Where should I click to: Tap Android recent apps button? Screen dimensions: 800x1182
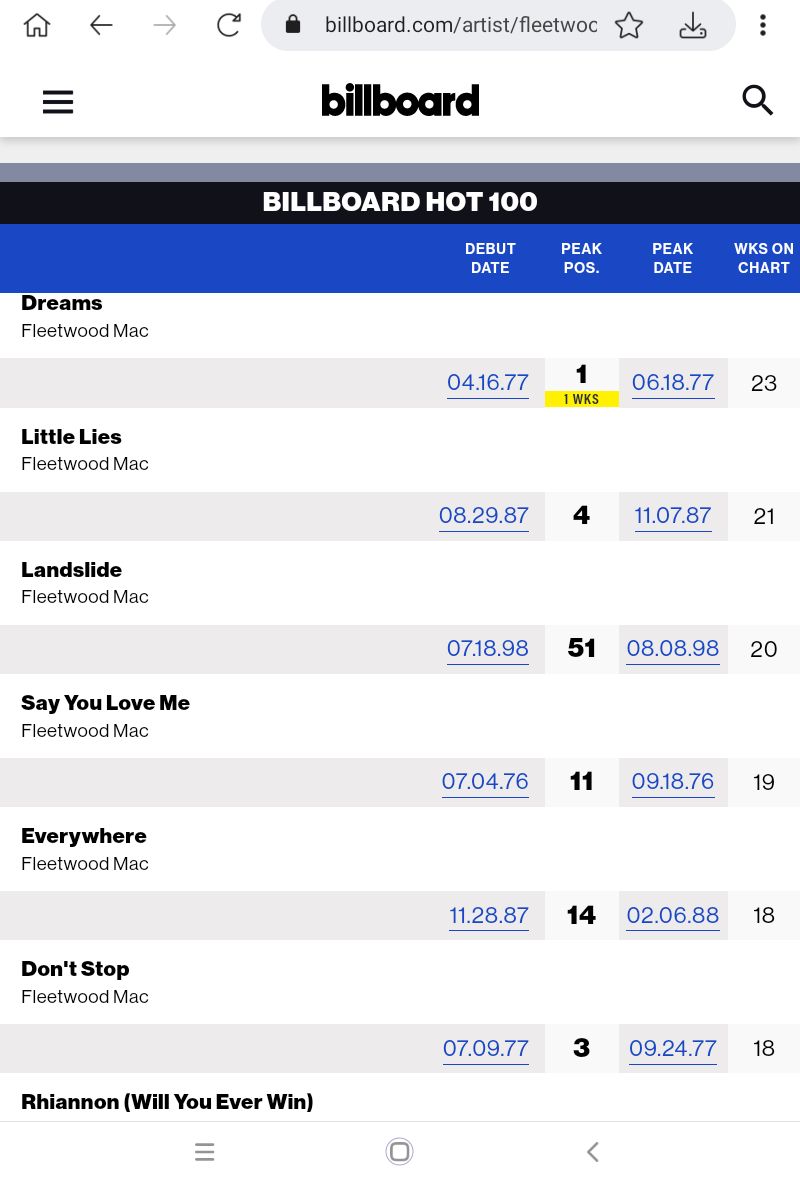204,1151
